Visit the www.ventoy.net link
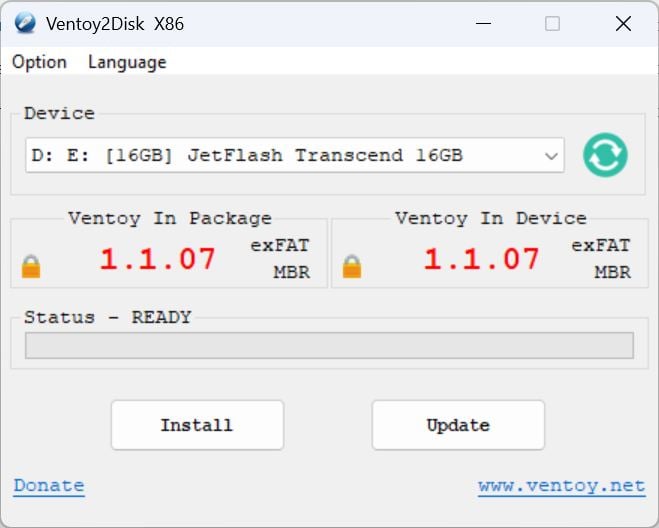Screen dimensions: 659x528 tap(561, 486)
